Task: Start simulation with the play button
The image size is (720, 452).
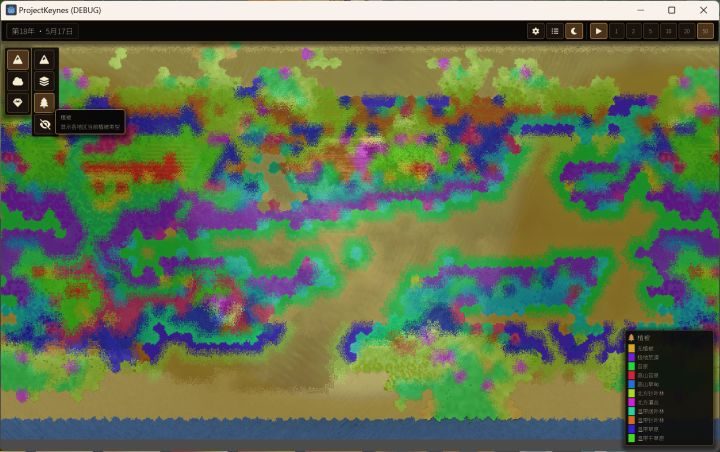Action: 598,31
